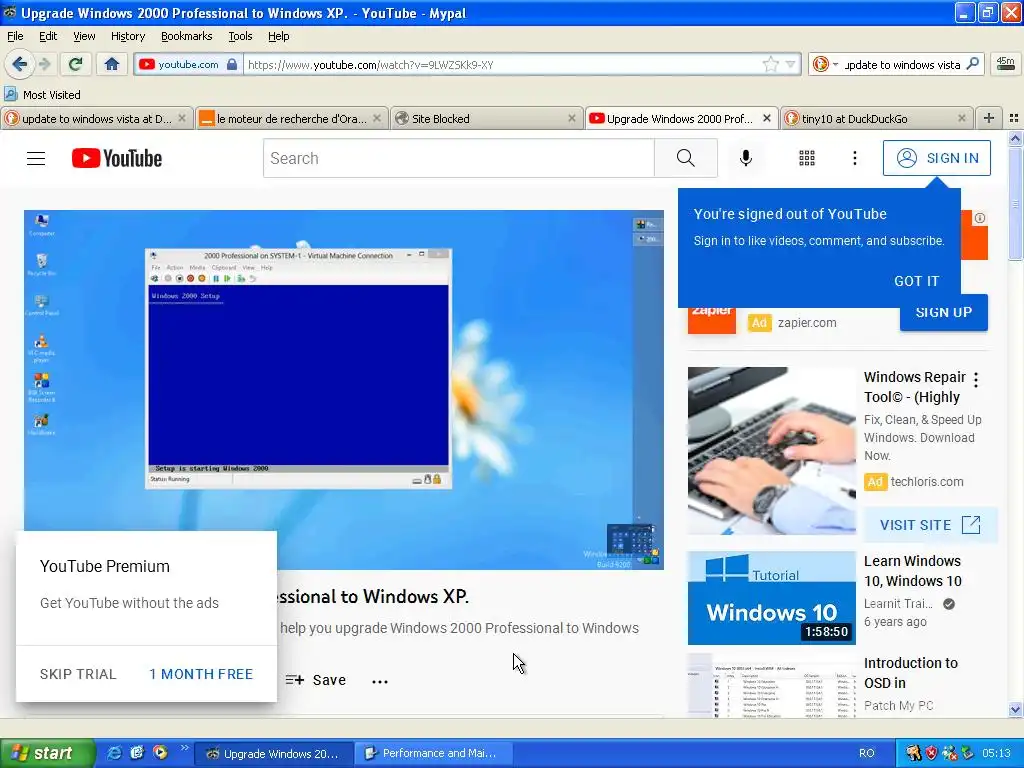Click the RO language indicator in taskbar
Viewport: 1024px width, 768px height.
pos(866,753)
